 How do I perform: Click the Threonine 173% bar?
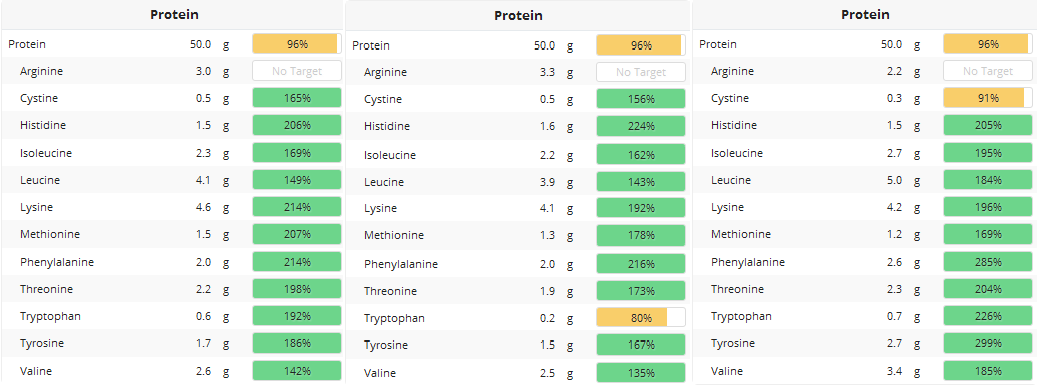coord(641,291)
